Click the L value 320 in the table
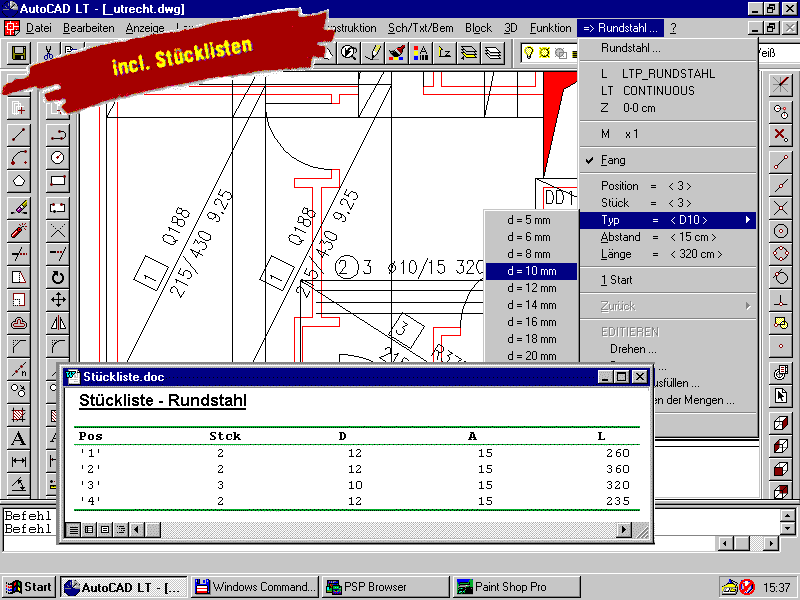Screen dimensions: 800x600 (618, 485)
